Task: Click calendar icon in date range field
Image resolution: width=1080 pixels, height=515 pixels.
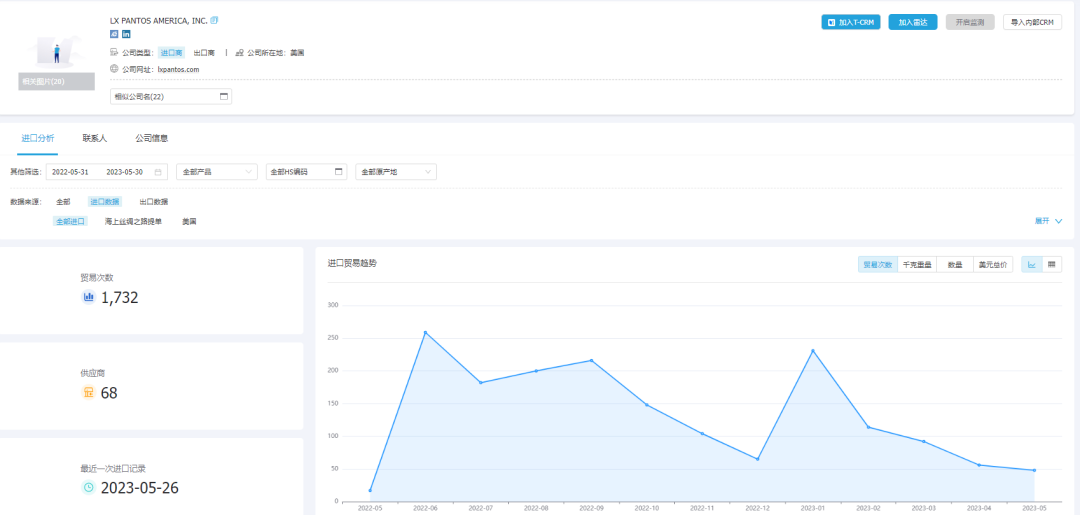Action: point(157,172)
